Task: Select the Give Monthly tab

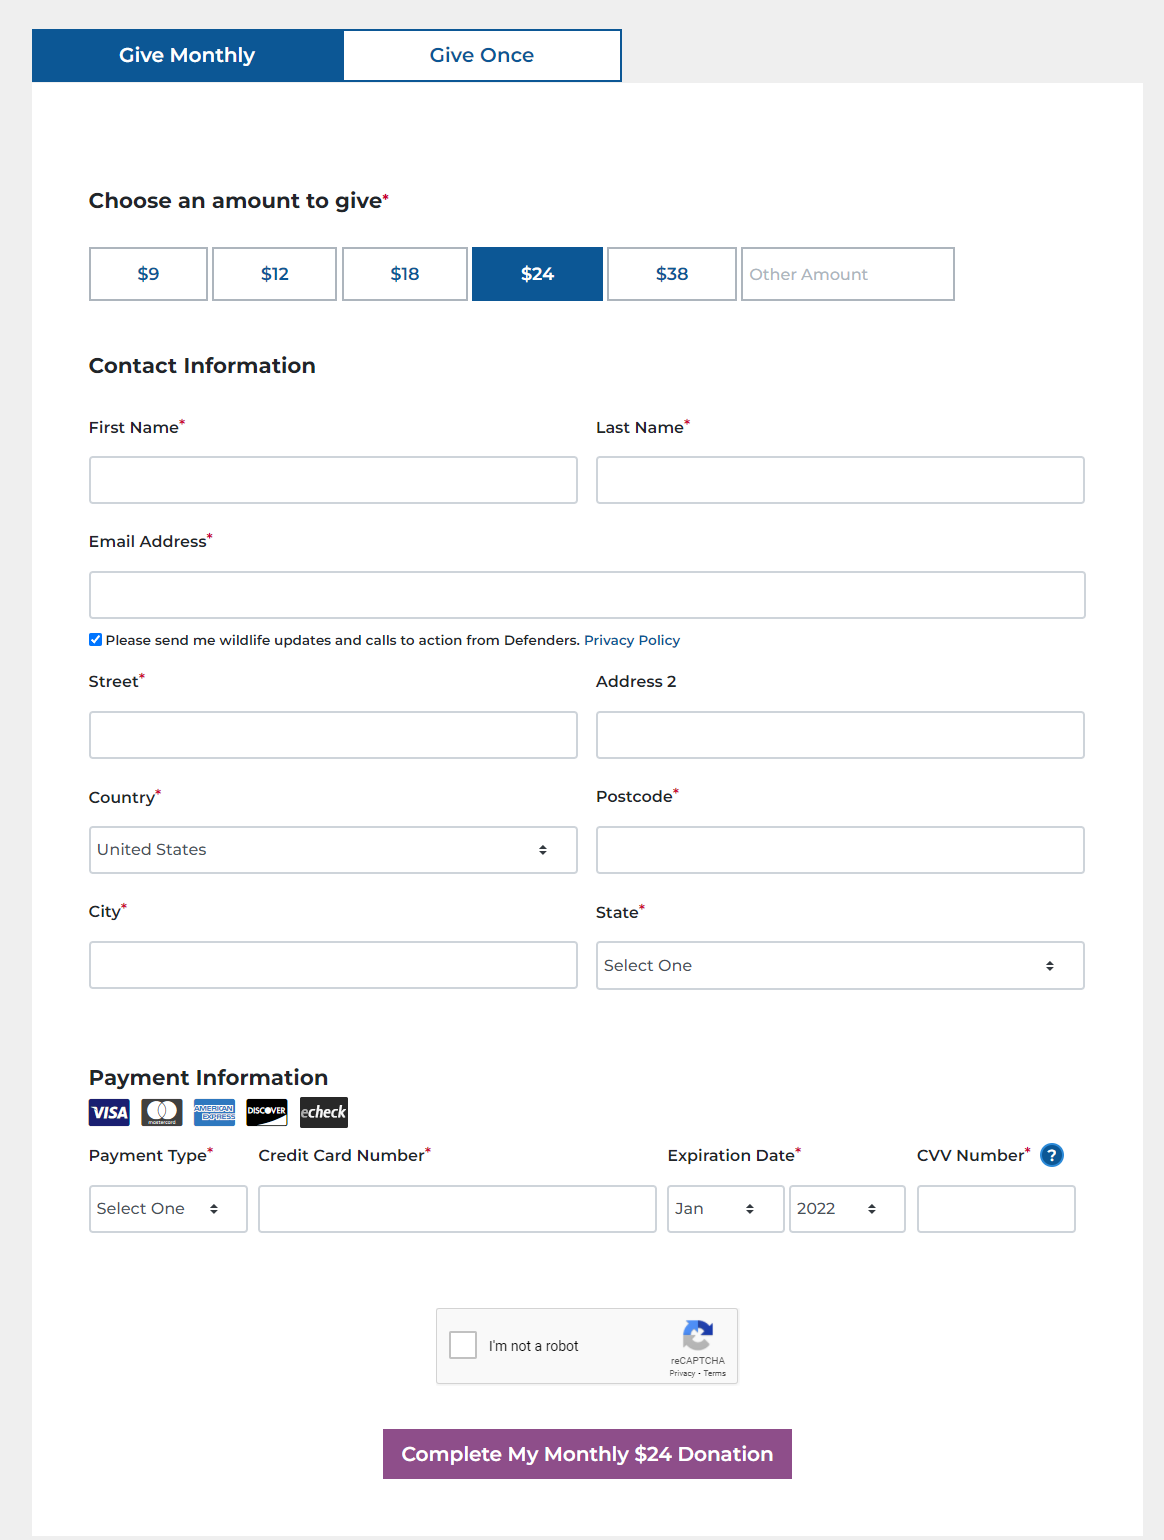Action: pos(187,56)
